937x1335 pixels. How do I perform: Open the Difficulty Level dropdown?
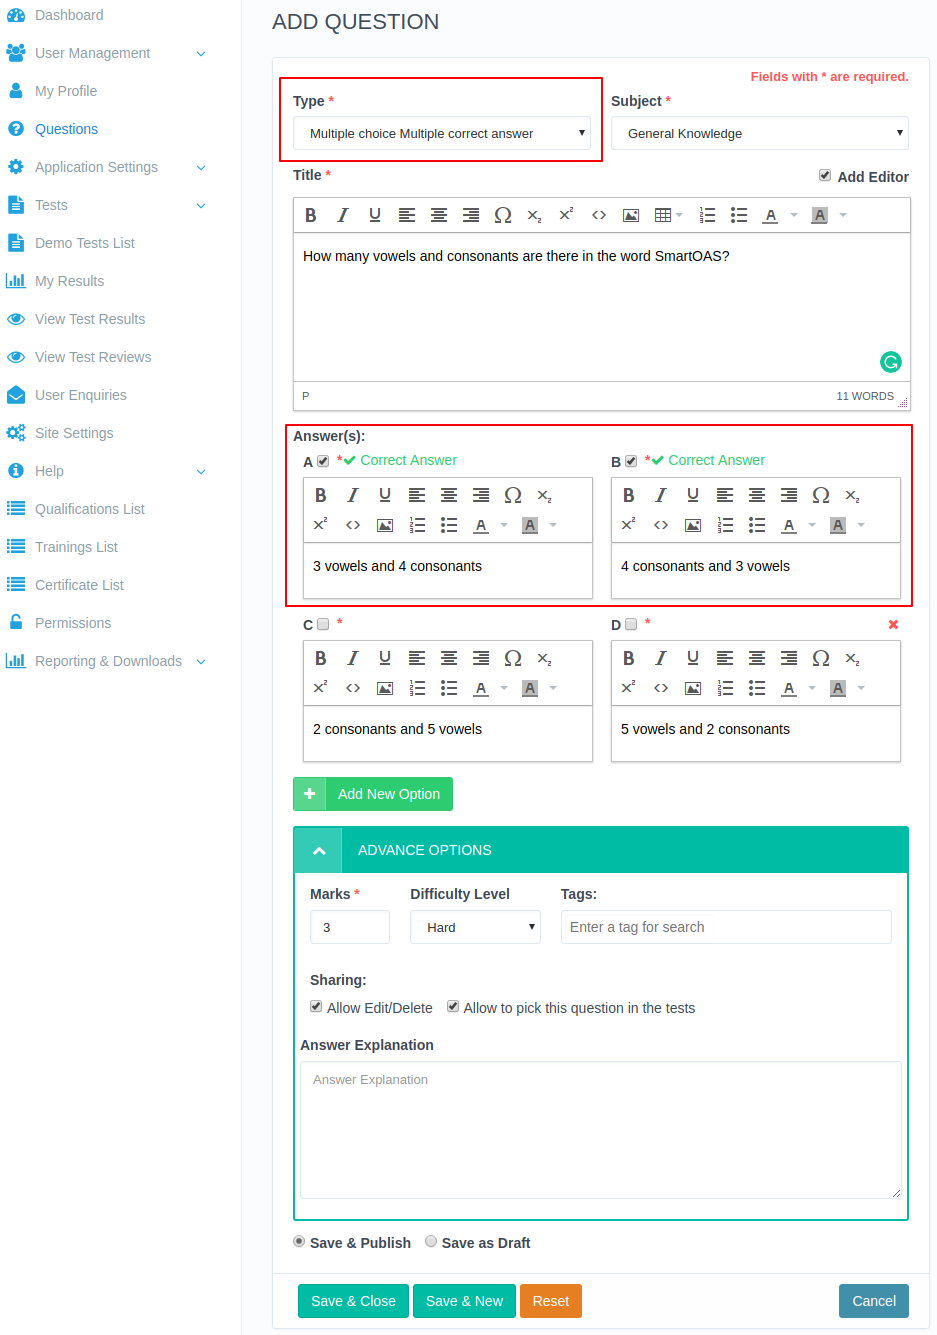tap(475, 927)
